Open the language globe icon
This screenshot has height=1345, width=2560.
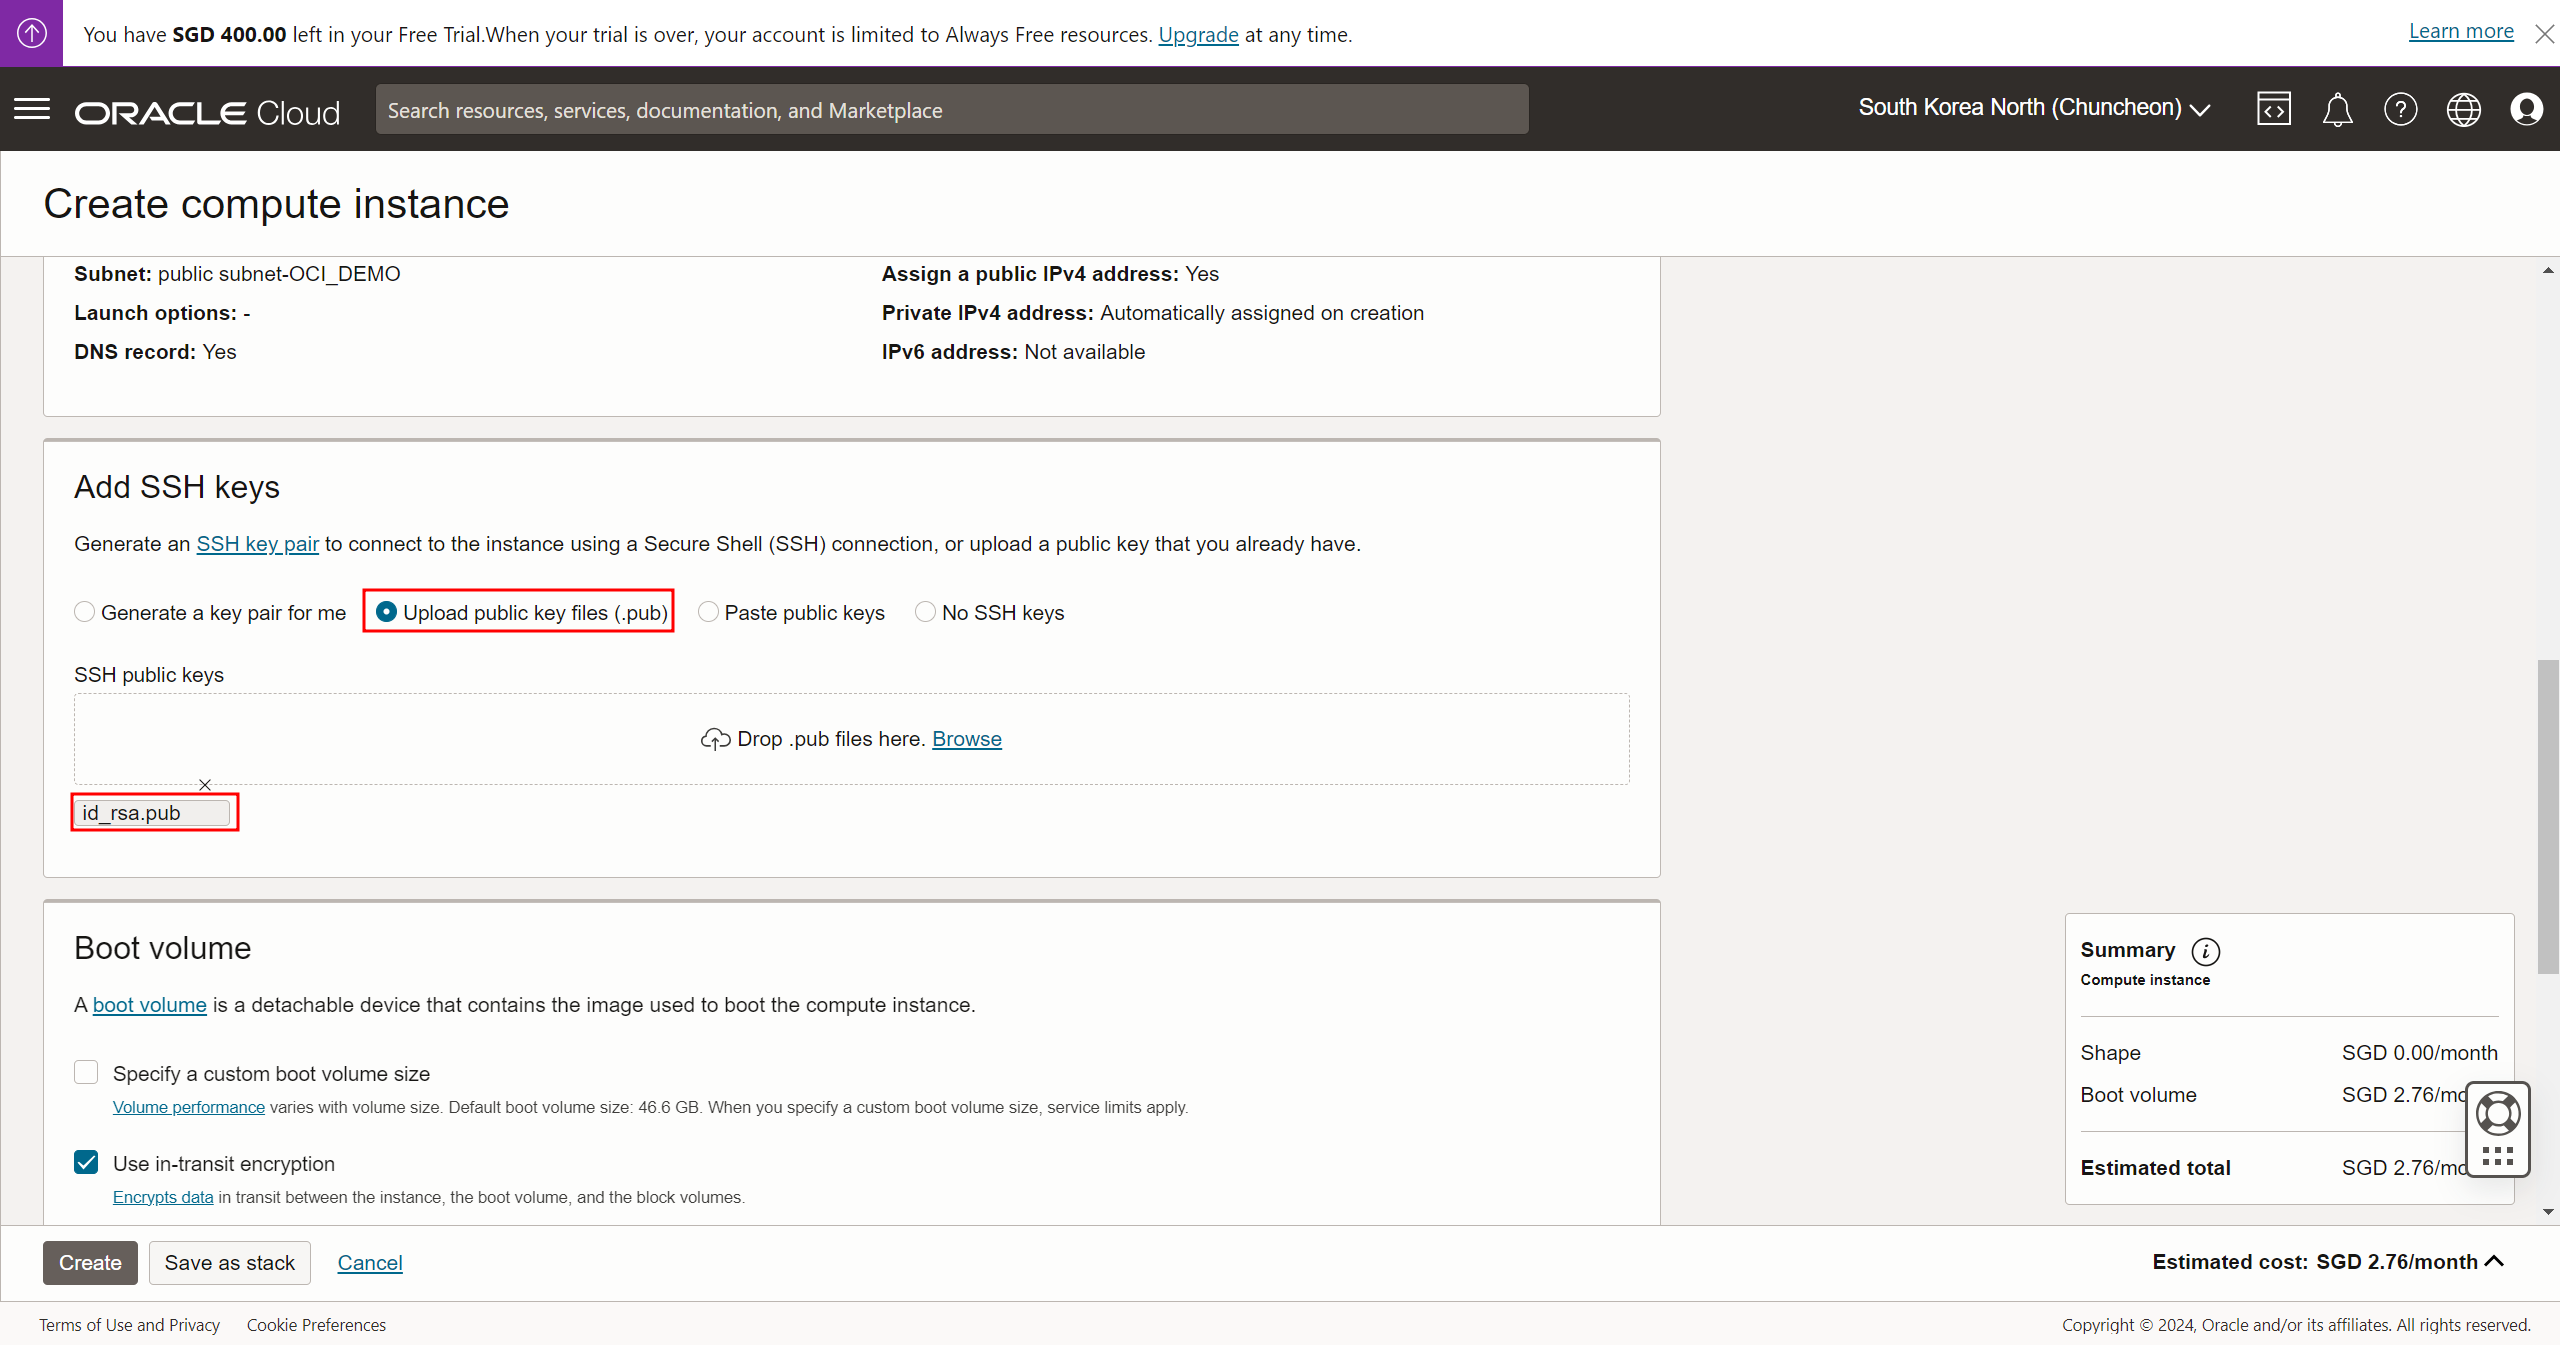point(2463,109)
